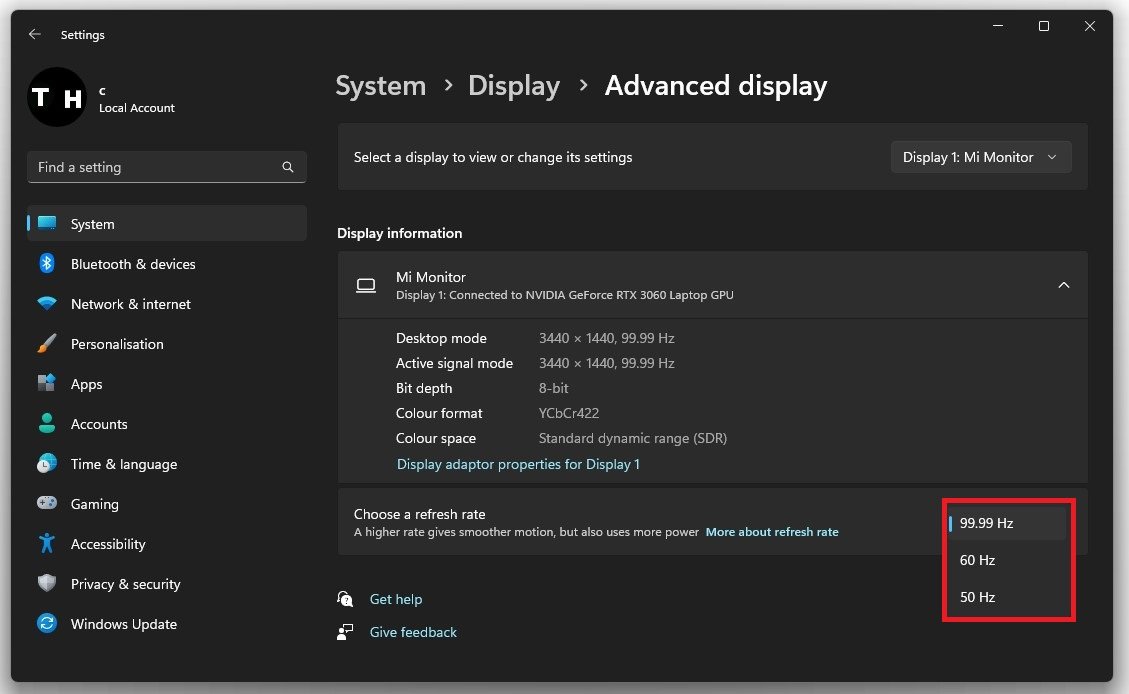Viewport: 1129px width, 694px height.
Task: Click the Windows Update sync icon
Action: click(47, 624)
